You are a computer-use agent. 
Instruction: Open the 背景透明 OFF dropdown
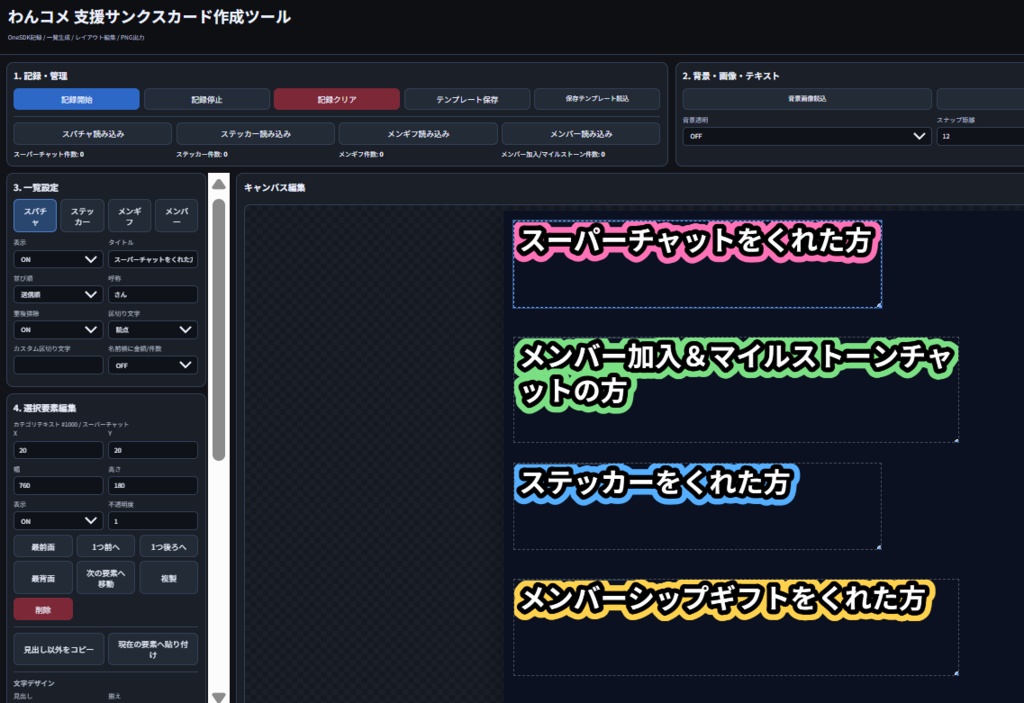click(807, 136)
